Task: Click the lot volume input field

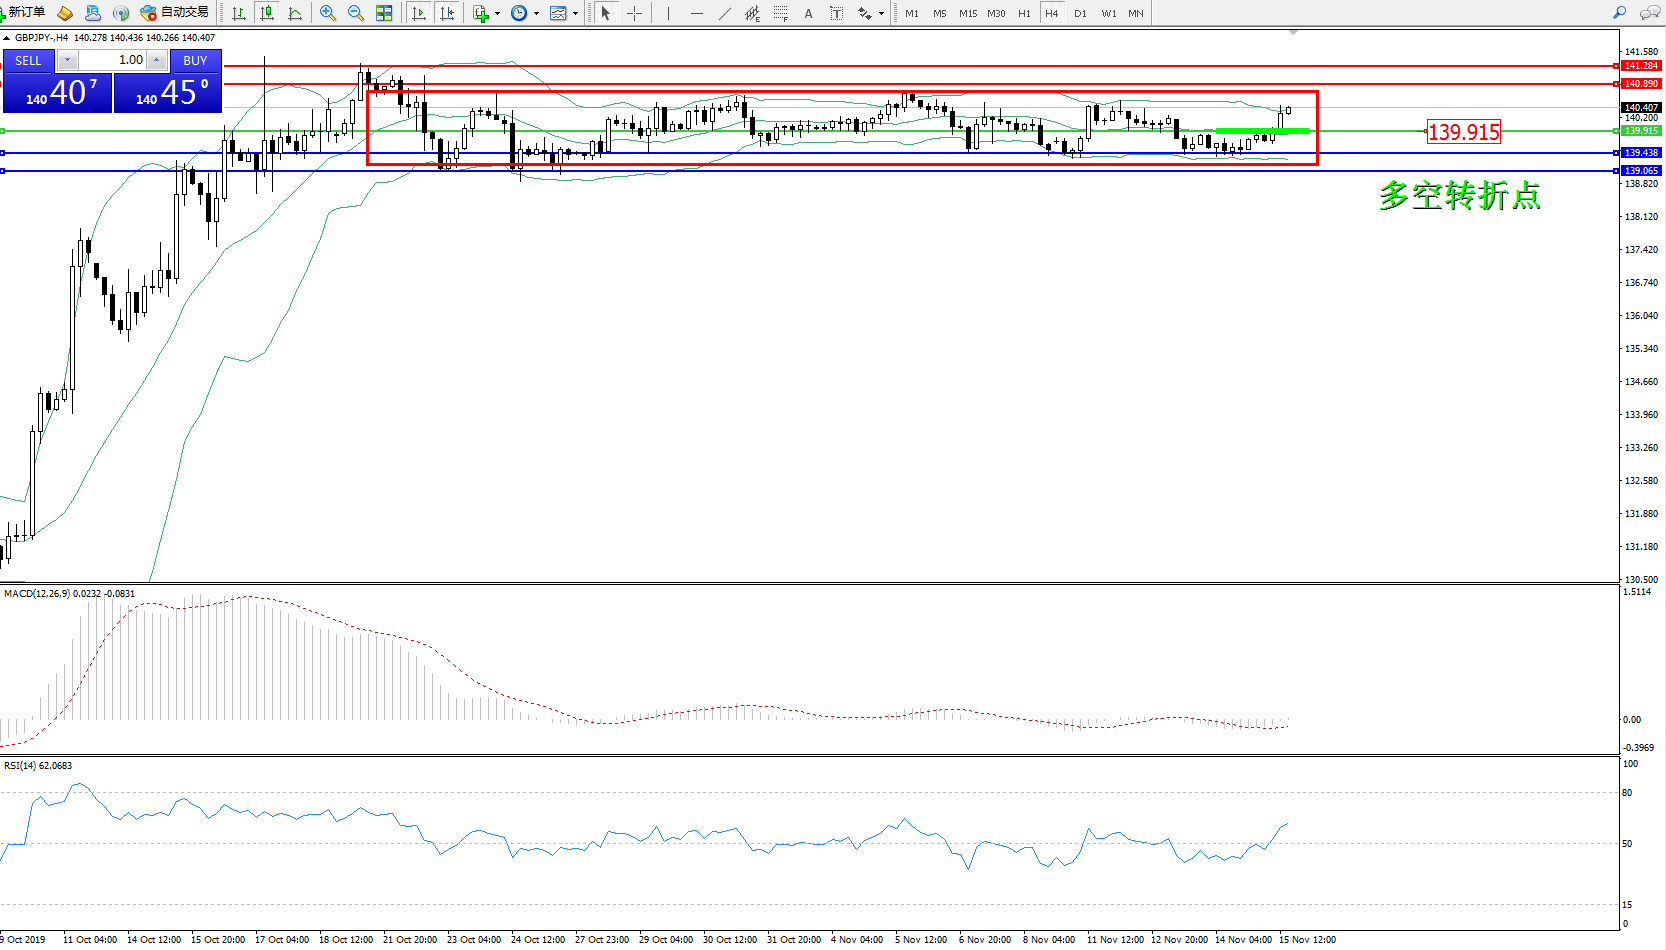Action: [x=112, y=60]
